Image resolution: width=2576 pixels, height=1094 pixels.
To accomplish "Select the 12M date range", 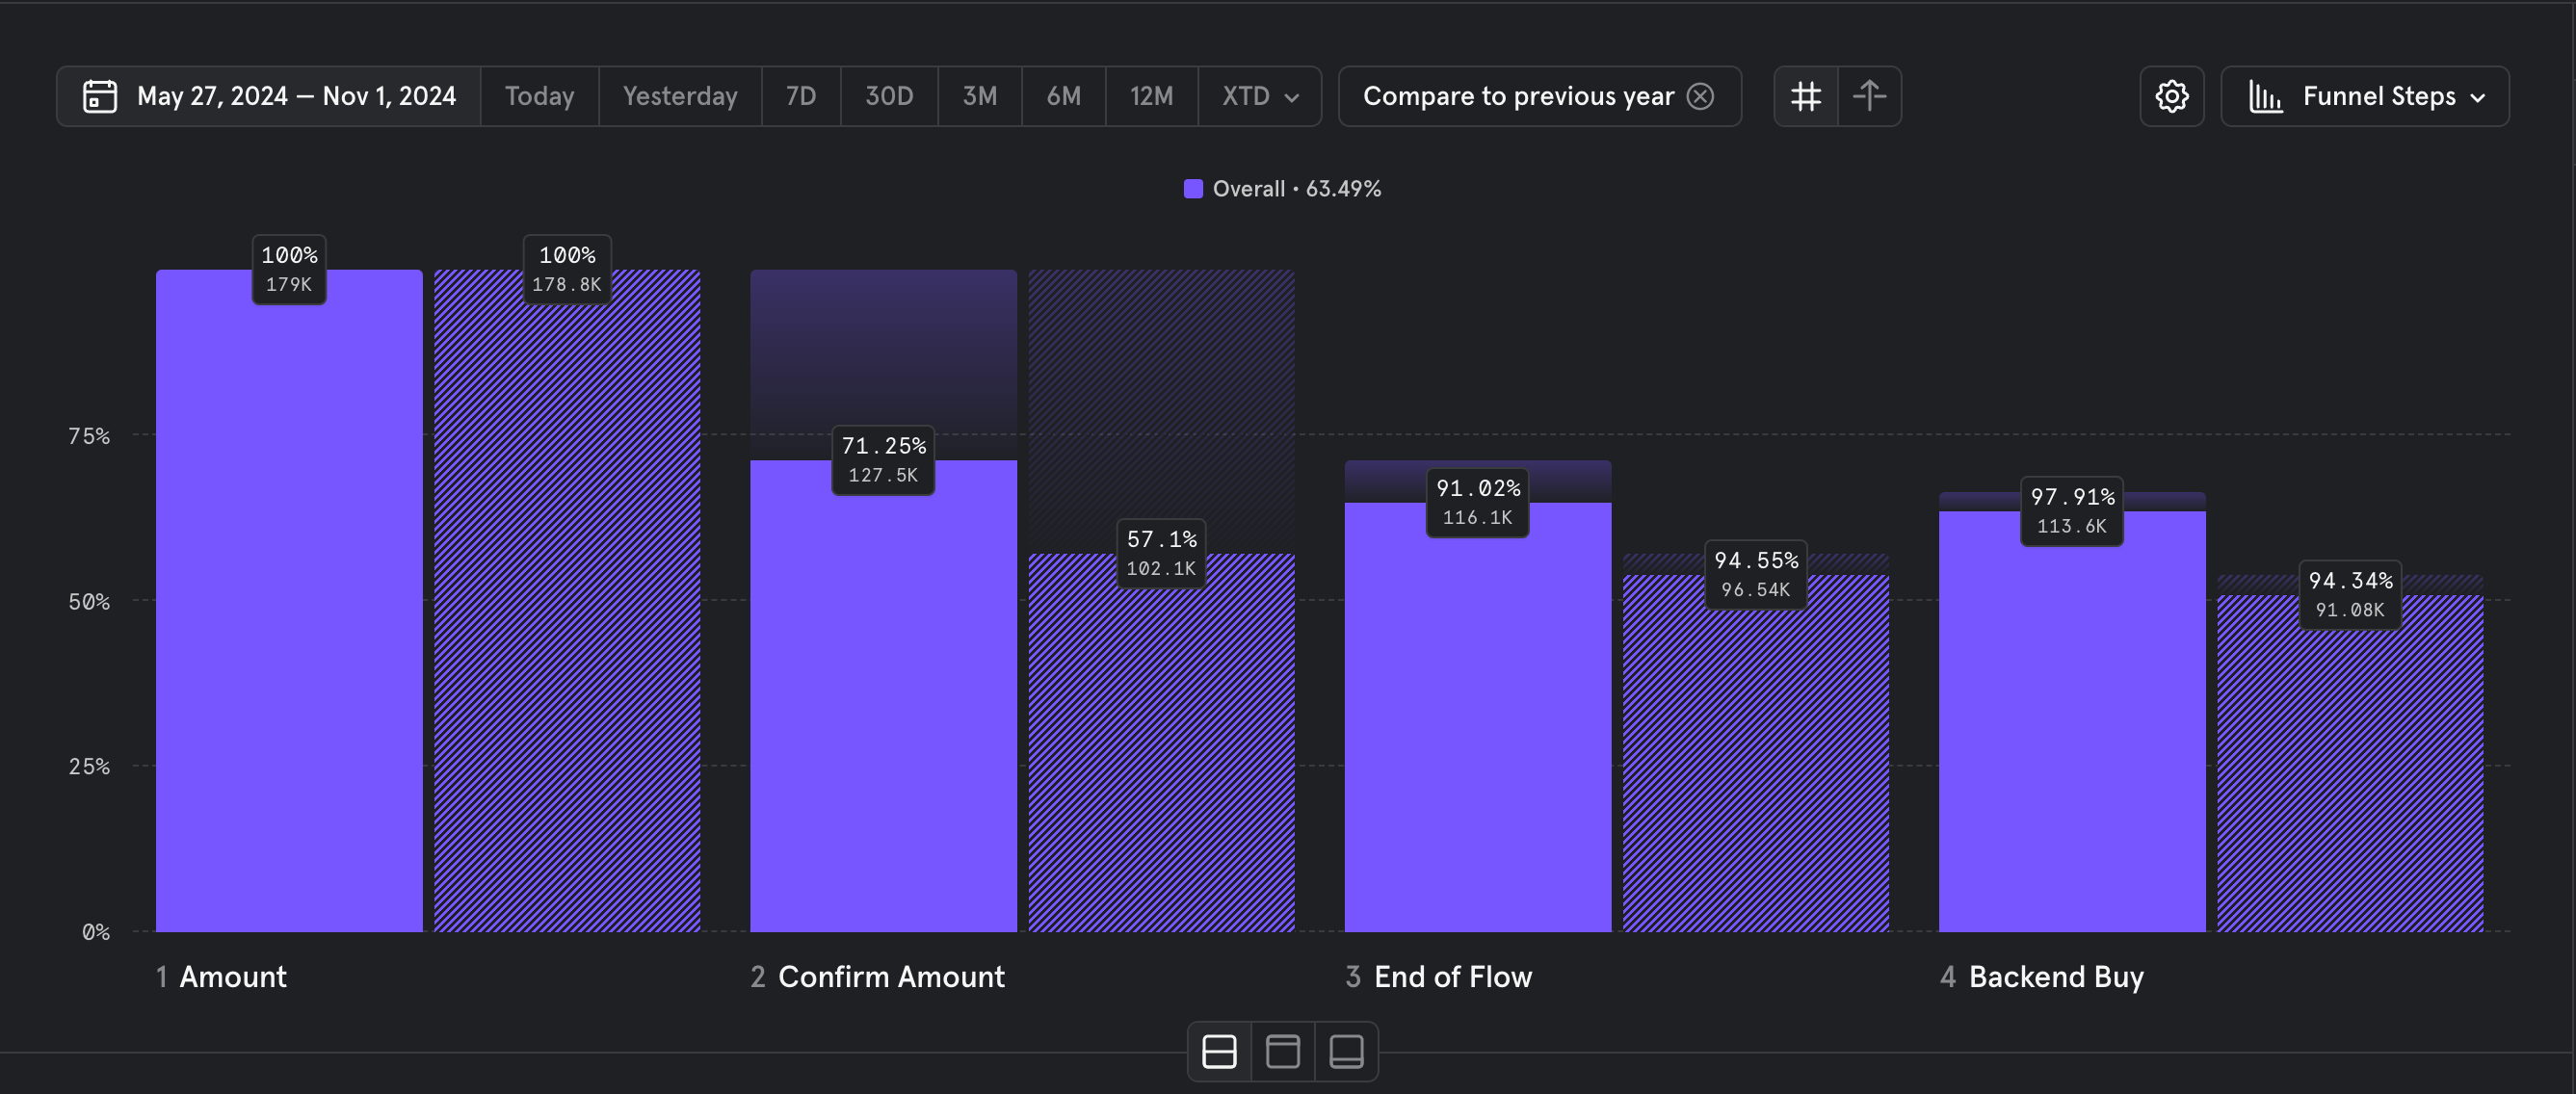I will click(1151, 96).
